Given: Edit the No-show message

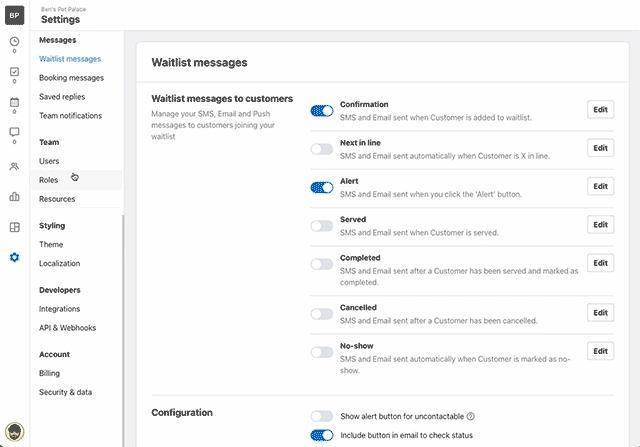Looking at the screenshot, I should [600, 351].
